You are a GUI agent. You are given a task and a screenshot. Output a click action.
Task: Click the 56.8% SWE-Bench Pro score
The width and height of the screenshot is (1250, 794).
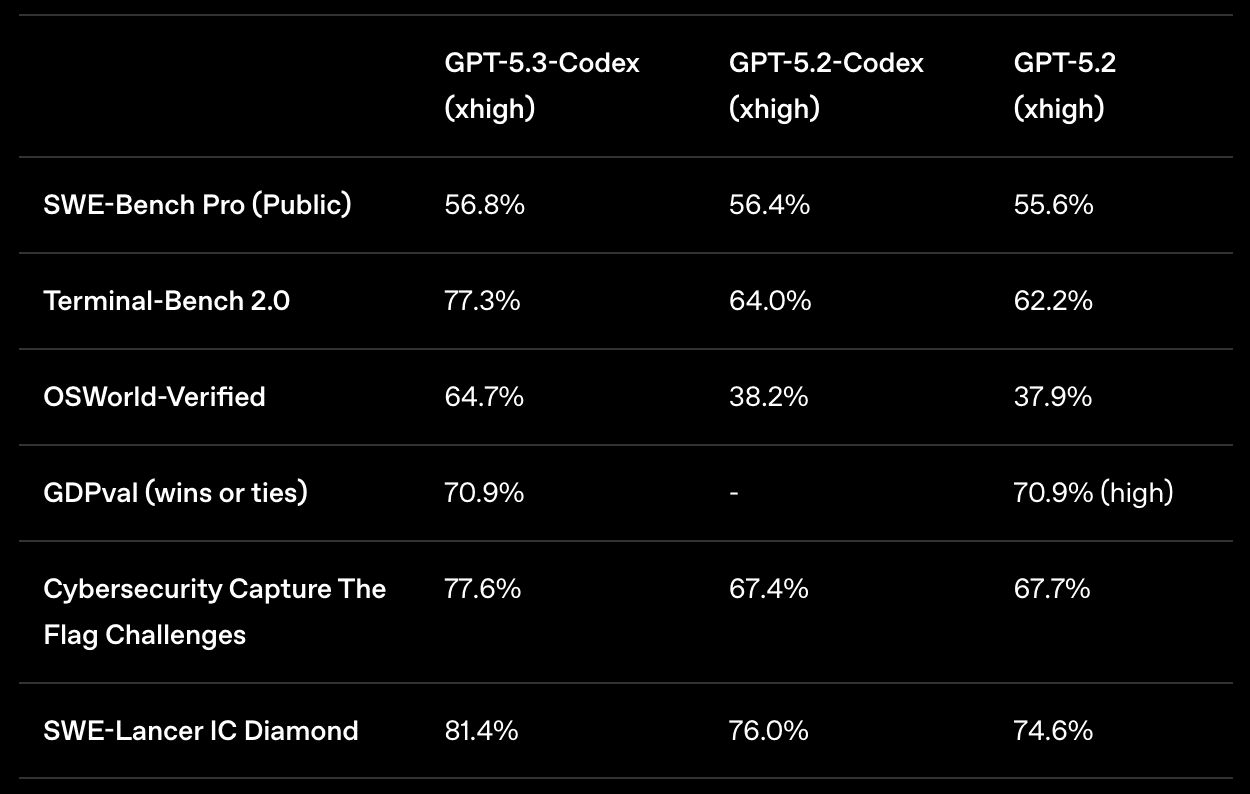coord(484,205)
